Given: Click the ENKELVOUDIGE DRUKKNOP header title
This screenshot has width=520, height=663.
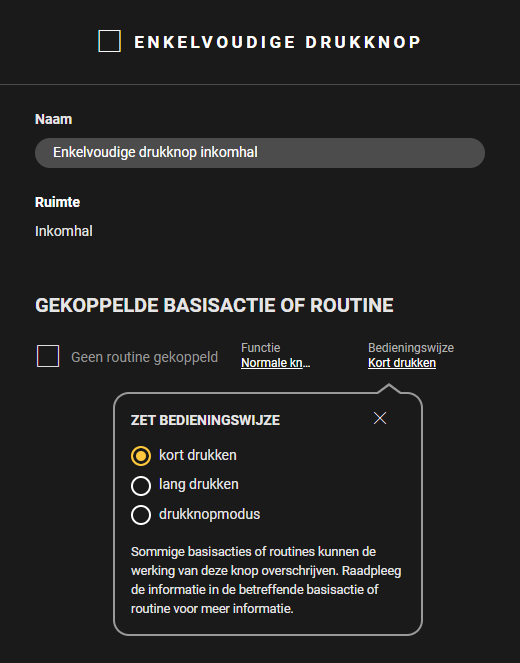Looking at the screenshot, I should point(277,42).
